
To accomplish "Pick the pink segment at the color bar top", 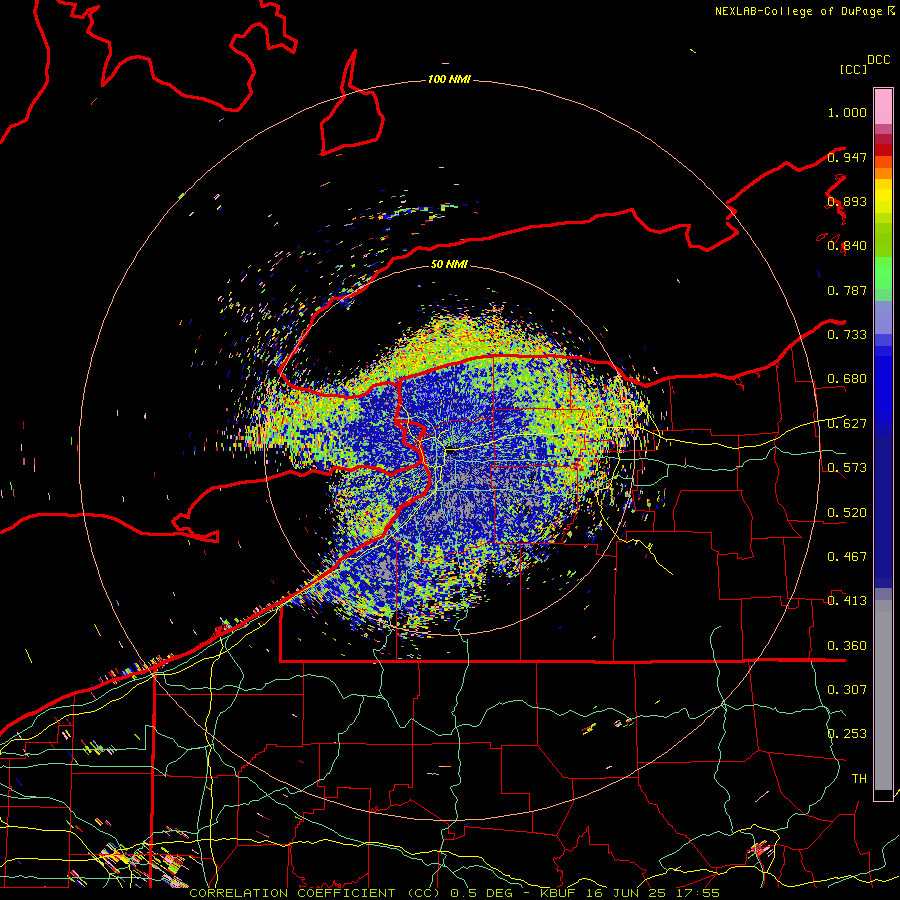I will [x=883, y=106].
